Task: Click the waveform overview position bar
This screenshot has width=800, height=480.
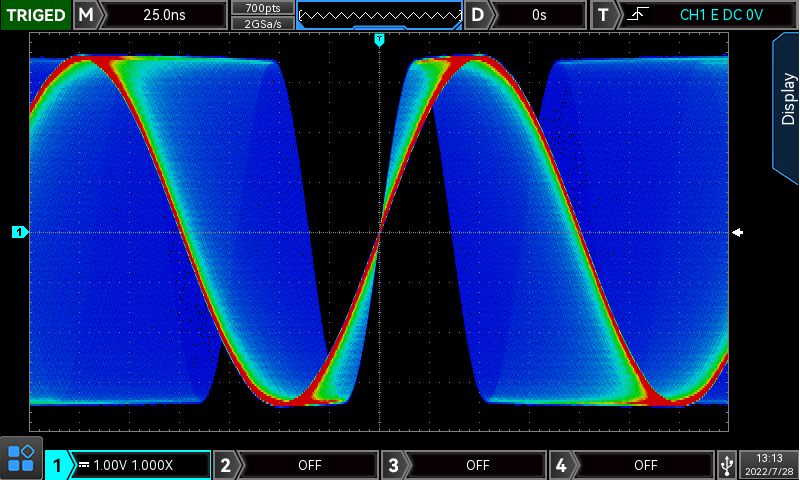Action: tap(379, 15)
